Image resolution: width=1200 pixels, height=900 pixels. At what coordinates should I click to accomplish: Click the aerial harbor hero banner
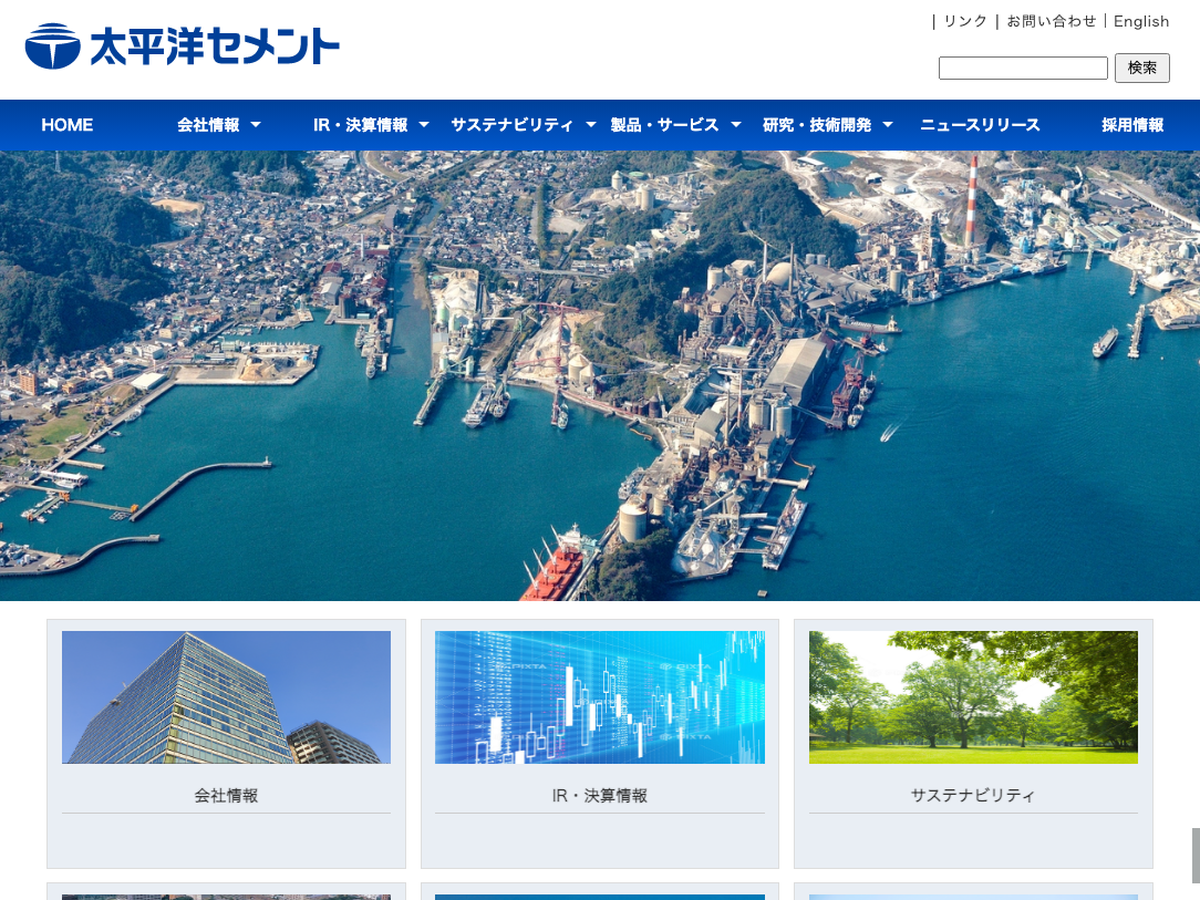click(600, 375)
